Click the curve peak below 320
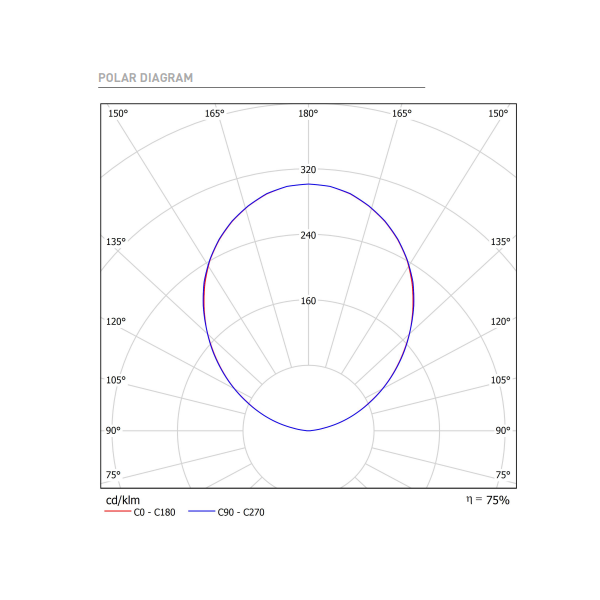600x600 pixels. 308,184
